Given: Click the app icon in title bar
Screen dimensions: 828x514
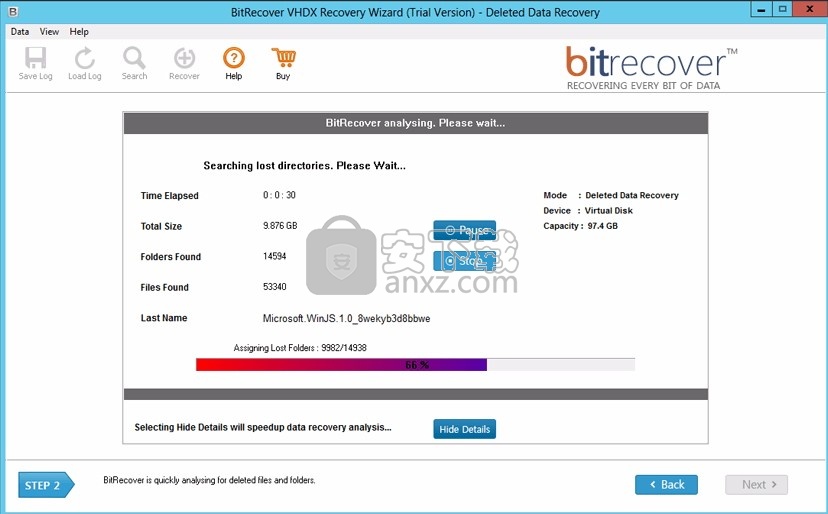Looking at the screenshot, I should [13, 11].
